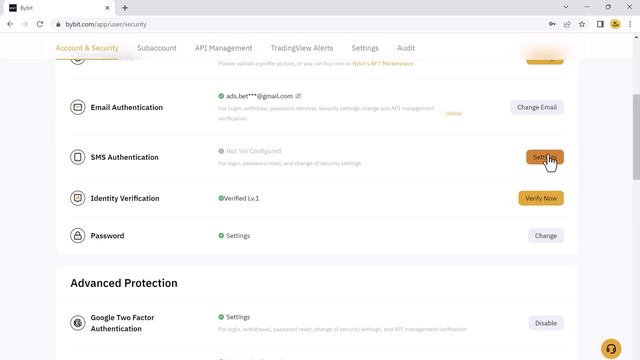640x360 pixels.
Task: Go to the TradingView Alerts tab
Action: click(302, 48)
